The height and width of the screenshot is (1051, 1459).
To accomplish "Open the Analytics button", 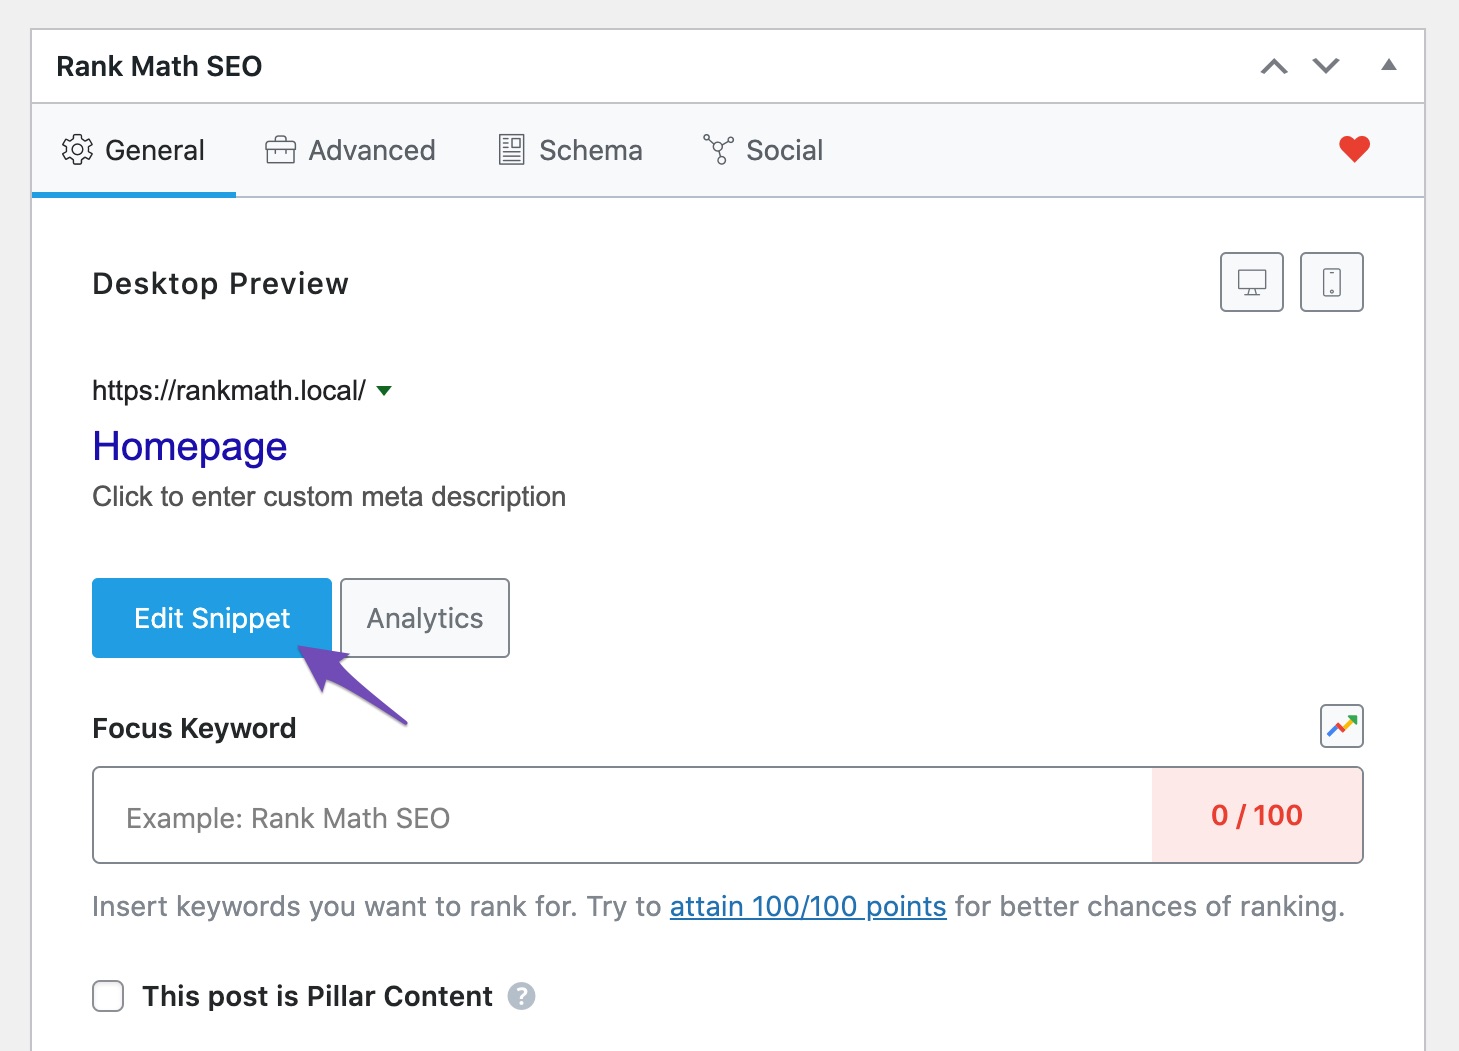I will [425, 618].
